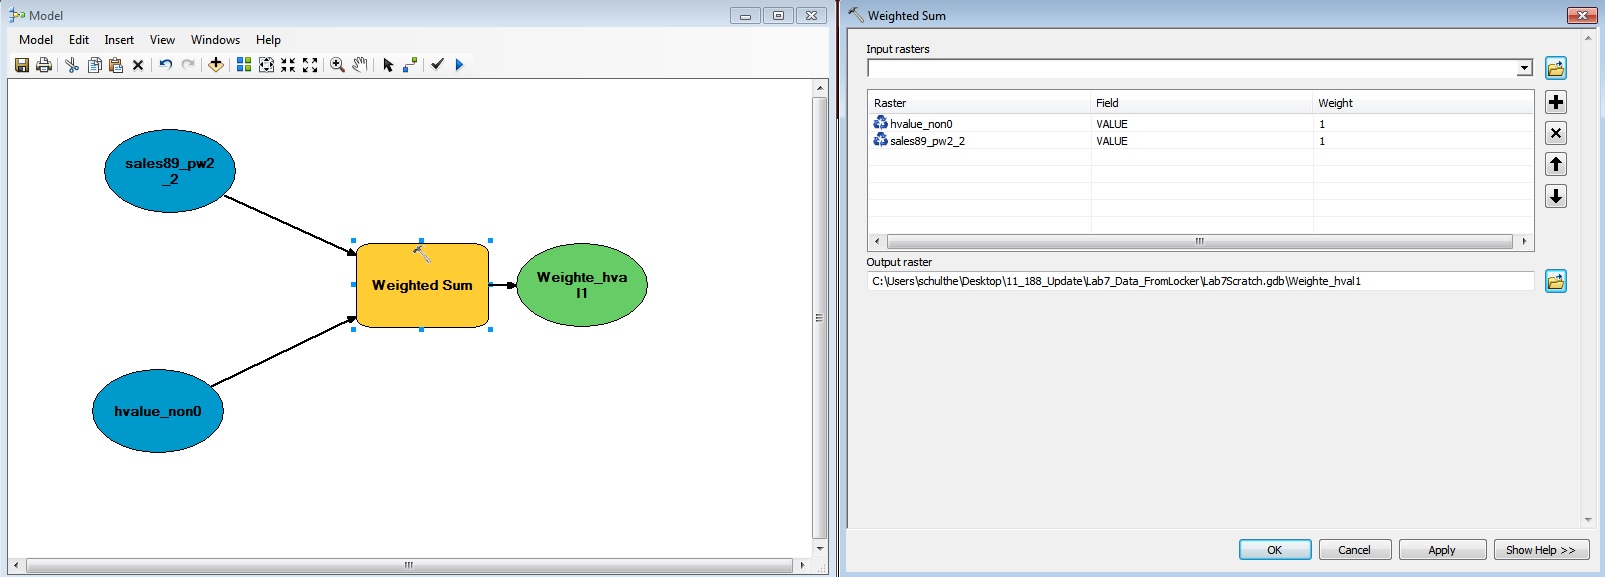Close the Weighted Sum dialog window
The height and width of the screenshot is (577, 1605).
pyautogui.click(x=1582, y=15)
